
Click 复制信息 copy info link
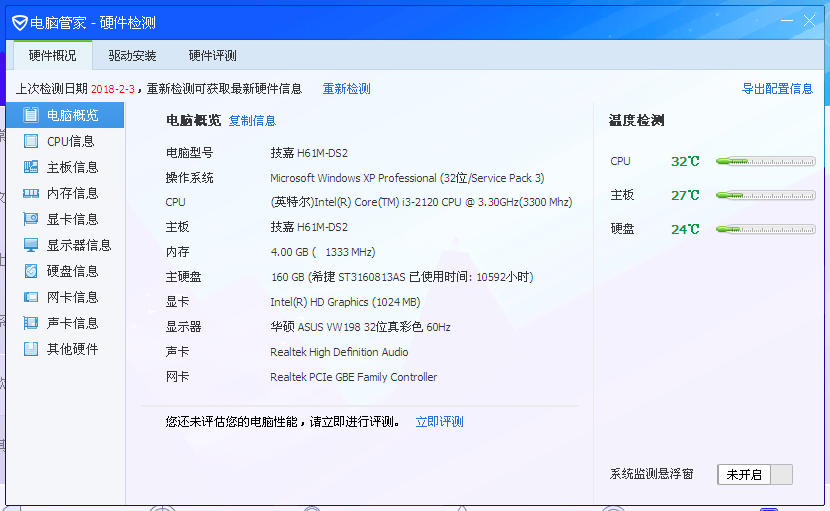point(252,121)
